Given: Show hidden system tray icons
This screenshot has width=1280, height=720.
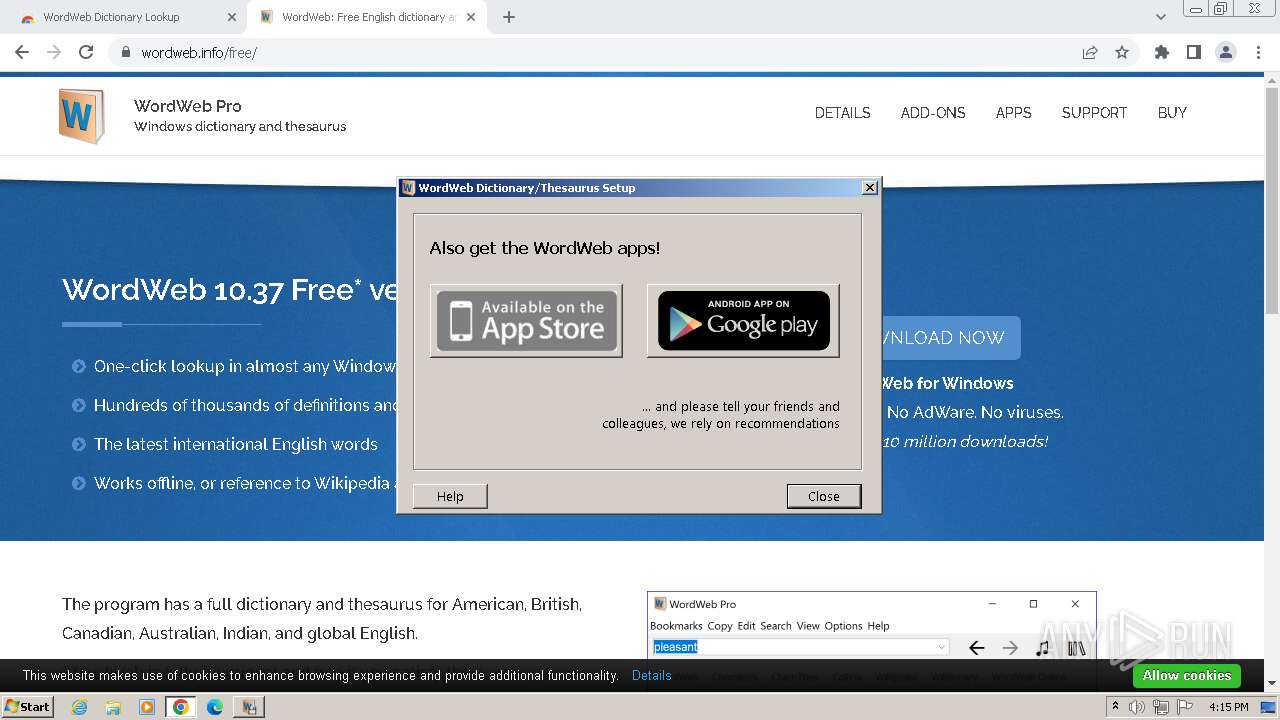Looking at the screenshot, I should coord(1115,706).
